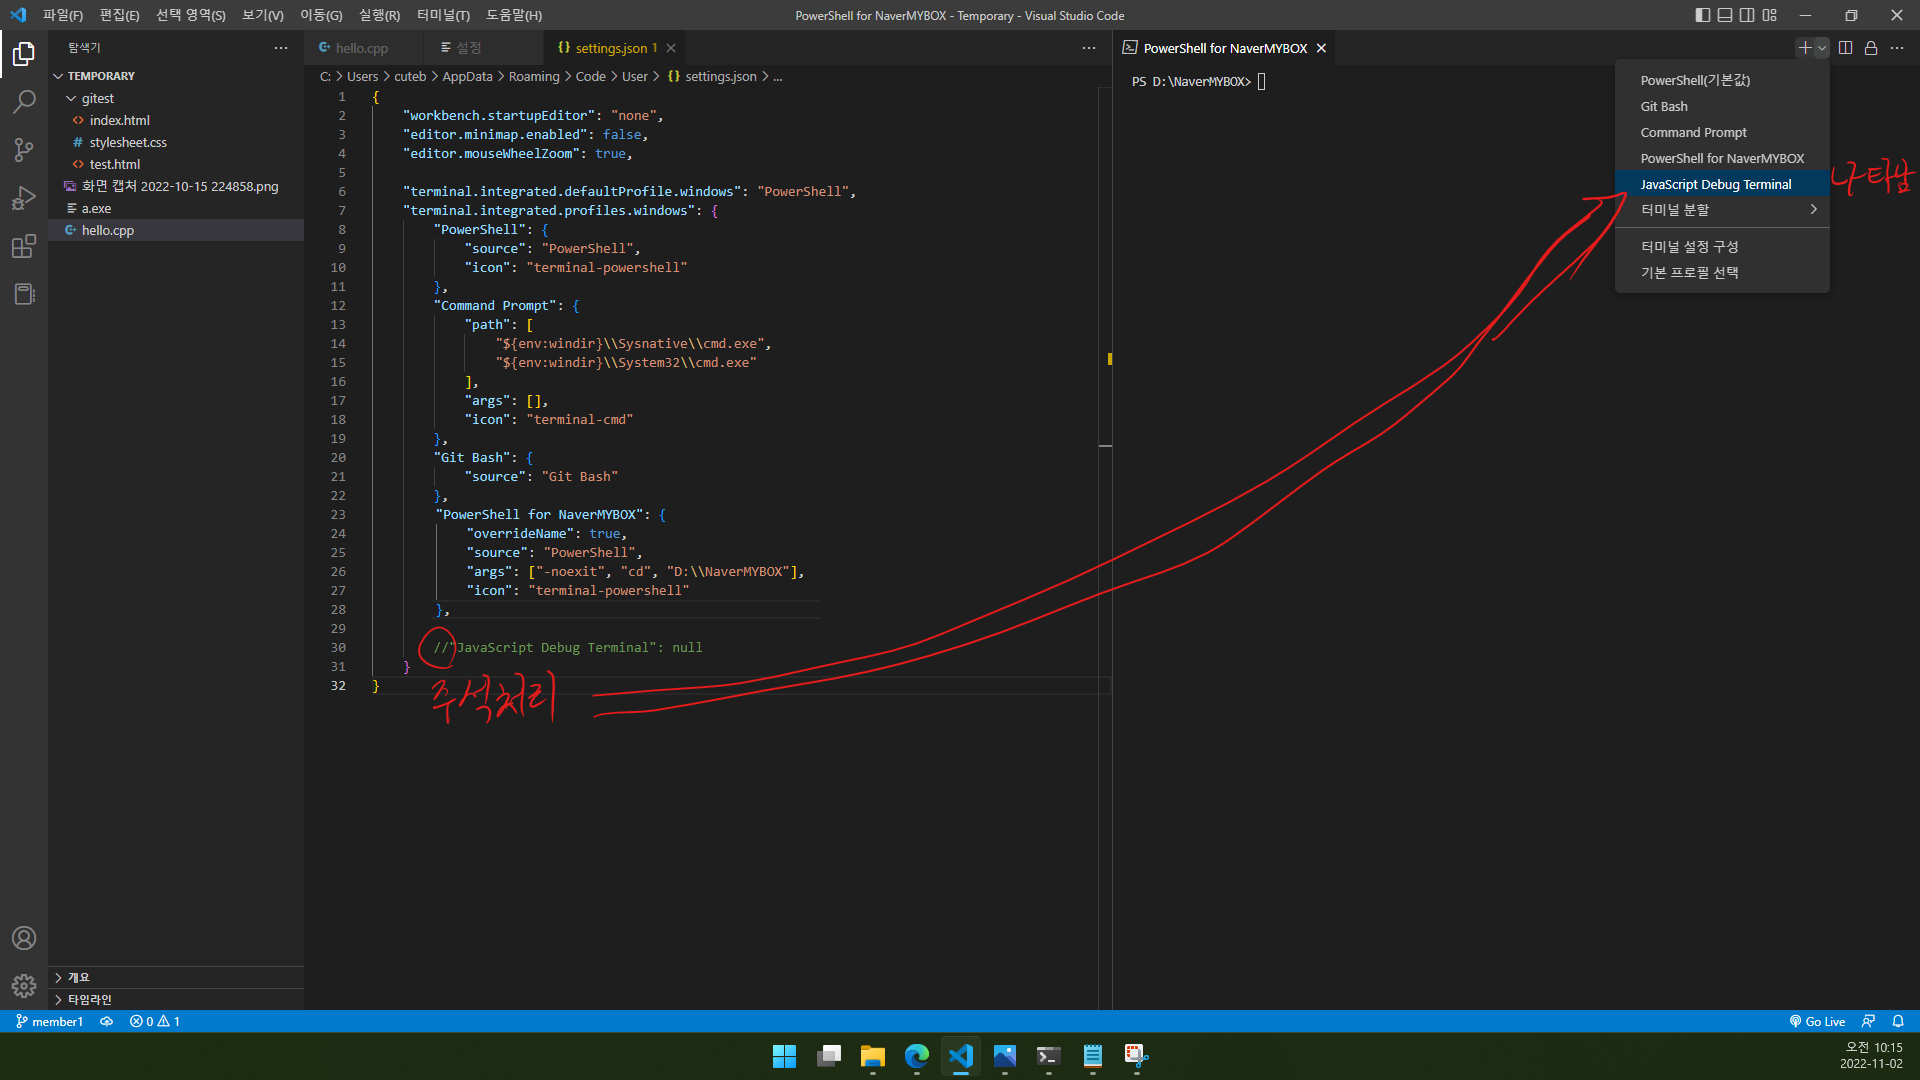Select PowerShell for NaverMYBOX profile
The image size is (1920, 1080).
coord(1722,157)
